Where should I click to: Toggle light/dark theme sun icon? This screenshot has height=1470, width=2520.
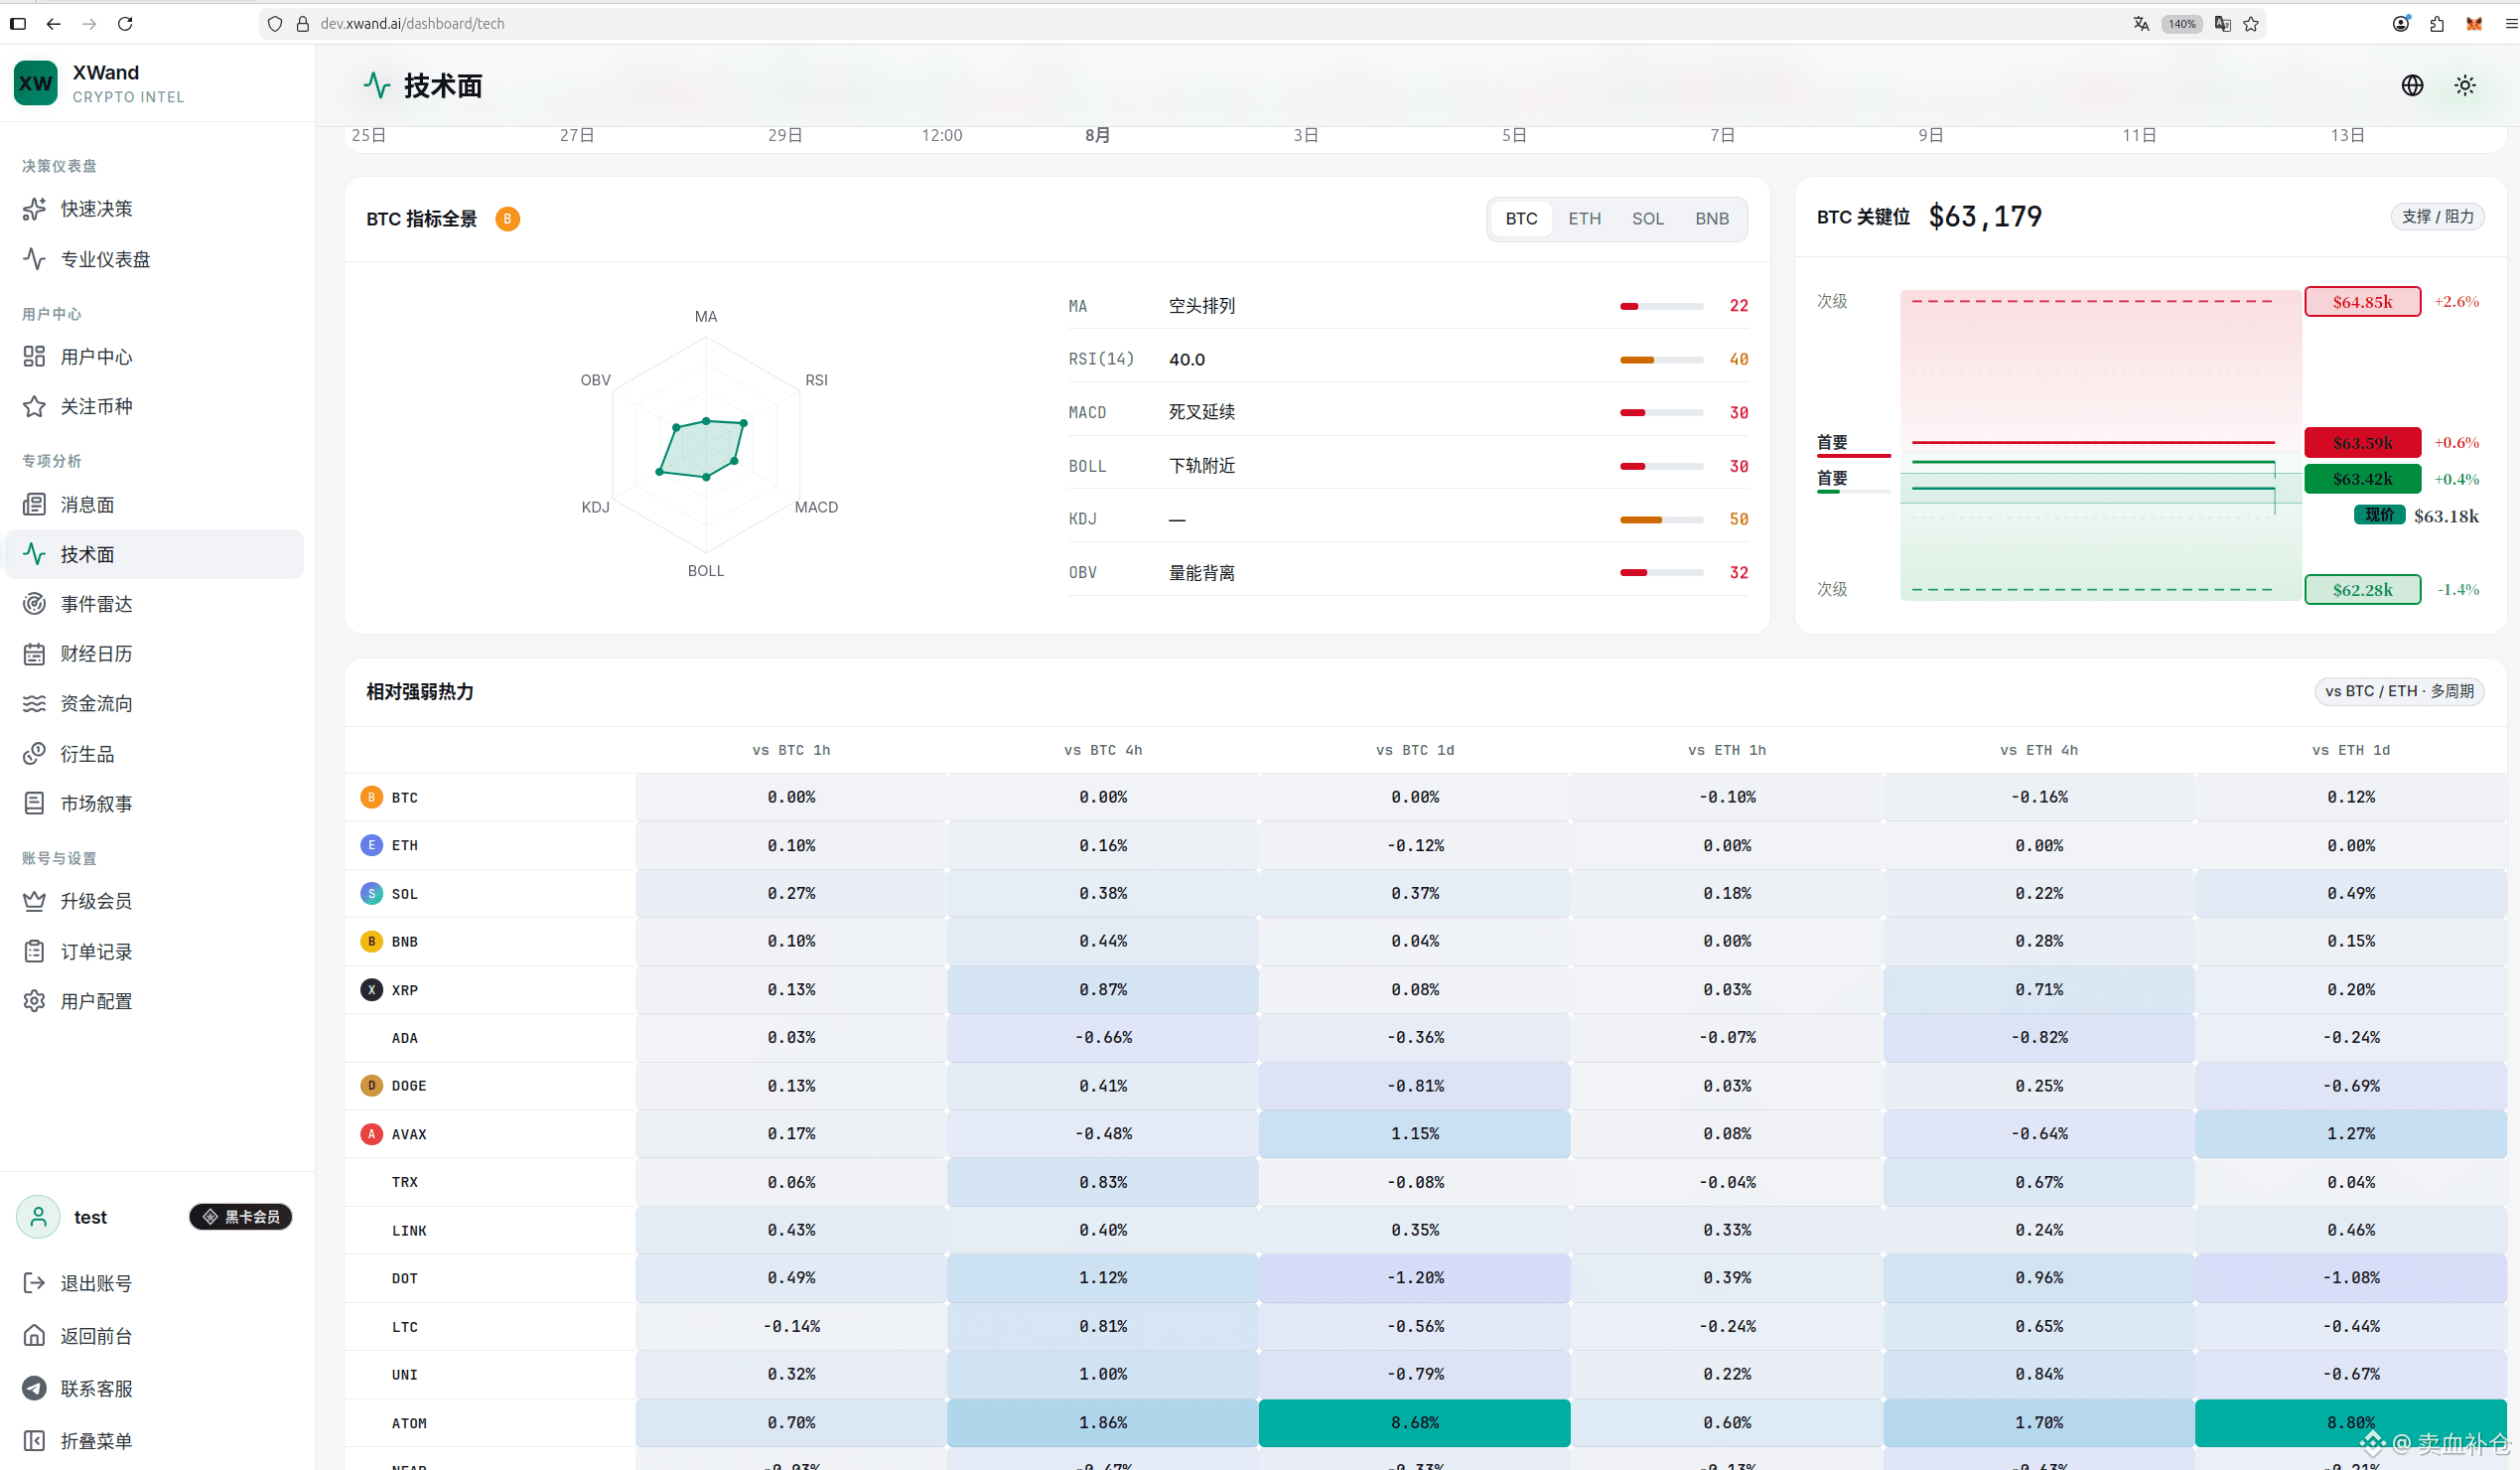pyautogui.click(x=2465, y=86)
